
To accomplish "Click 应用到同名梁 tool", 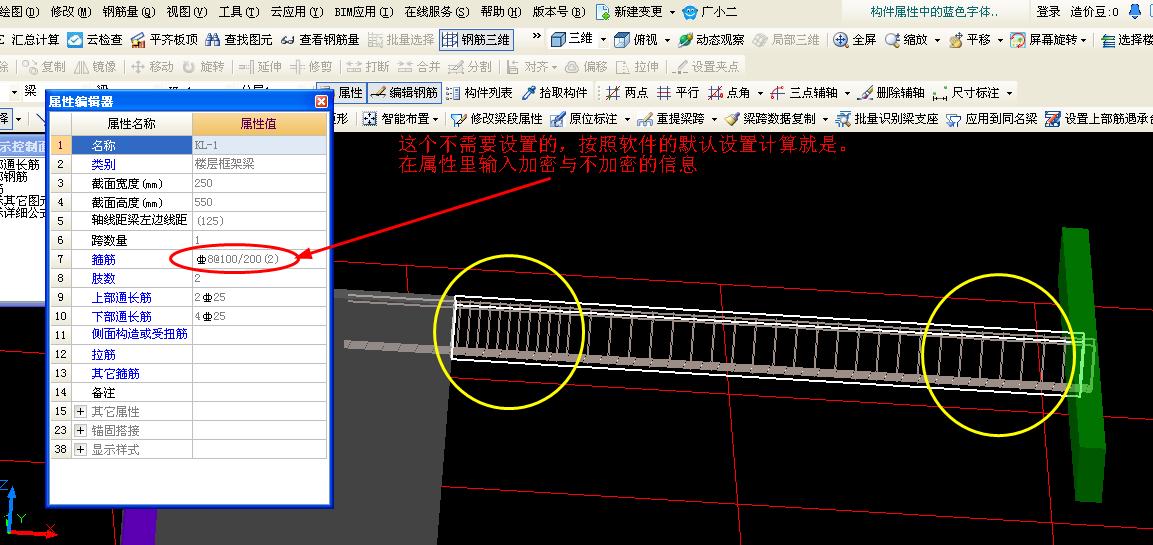I will 992,118.
